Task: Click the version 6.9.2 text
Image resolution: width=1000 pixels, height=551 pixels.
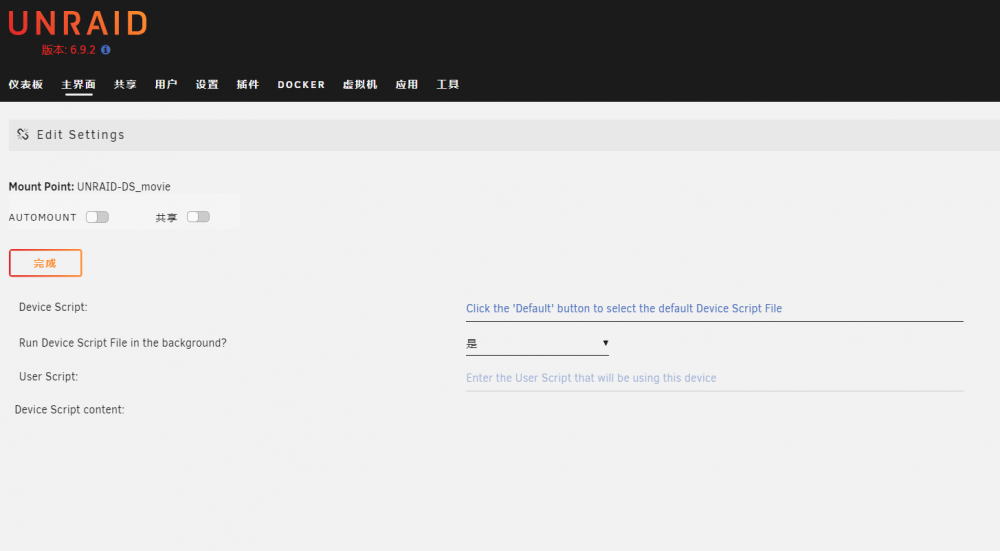Action: pyautogui.click(x=68, y=50)
